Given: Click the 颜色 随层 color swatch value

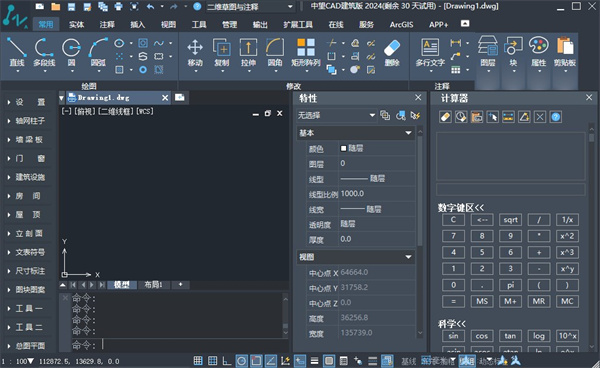Looking at the screenshot, I should click(377, 148).
